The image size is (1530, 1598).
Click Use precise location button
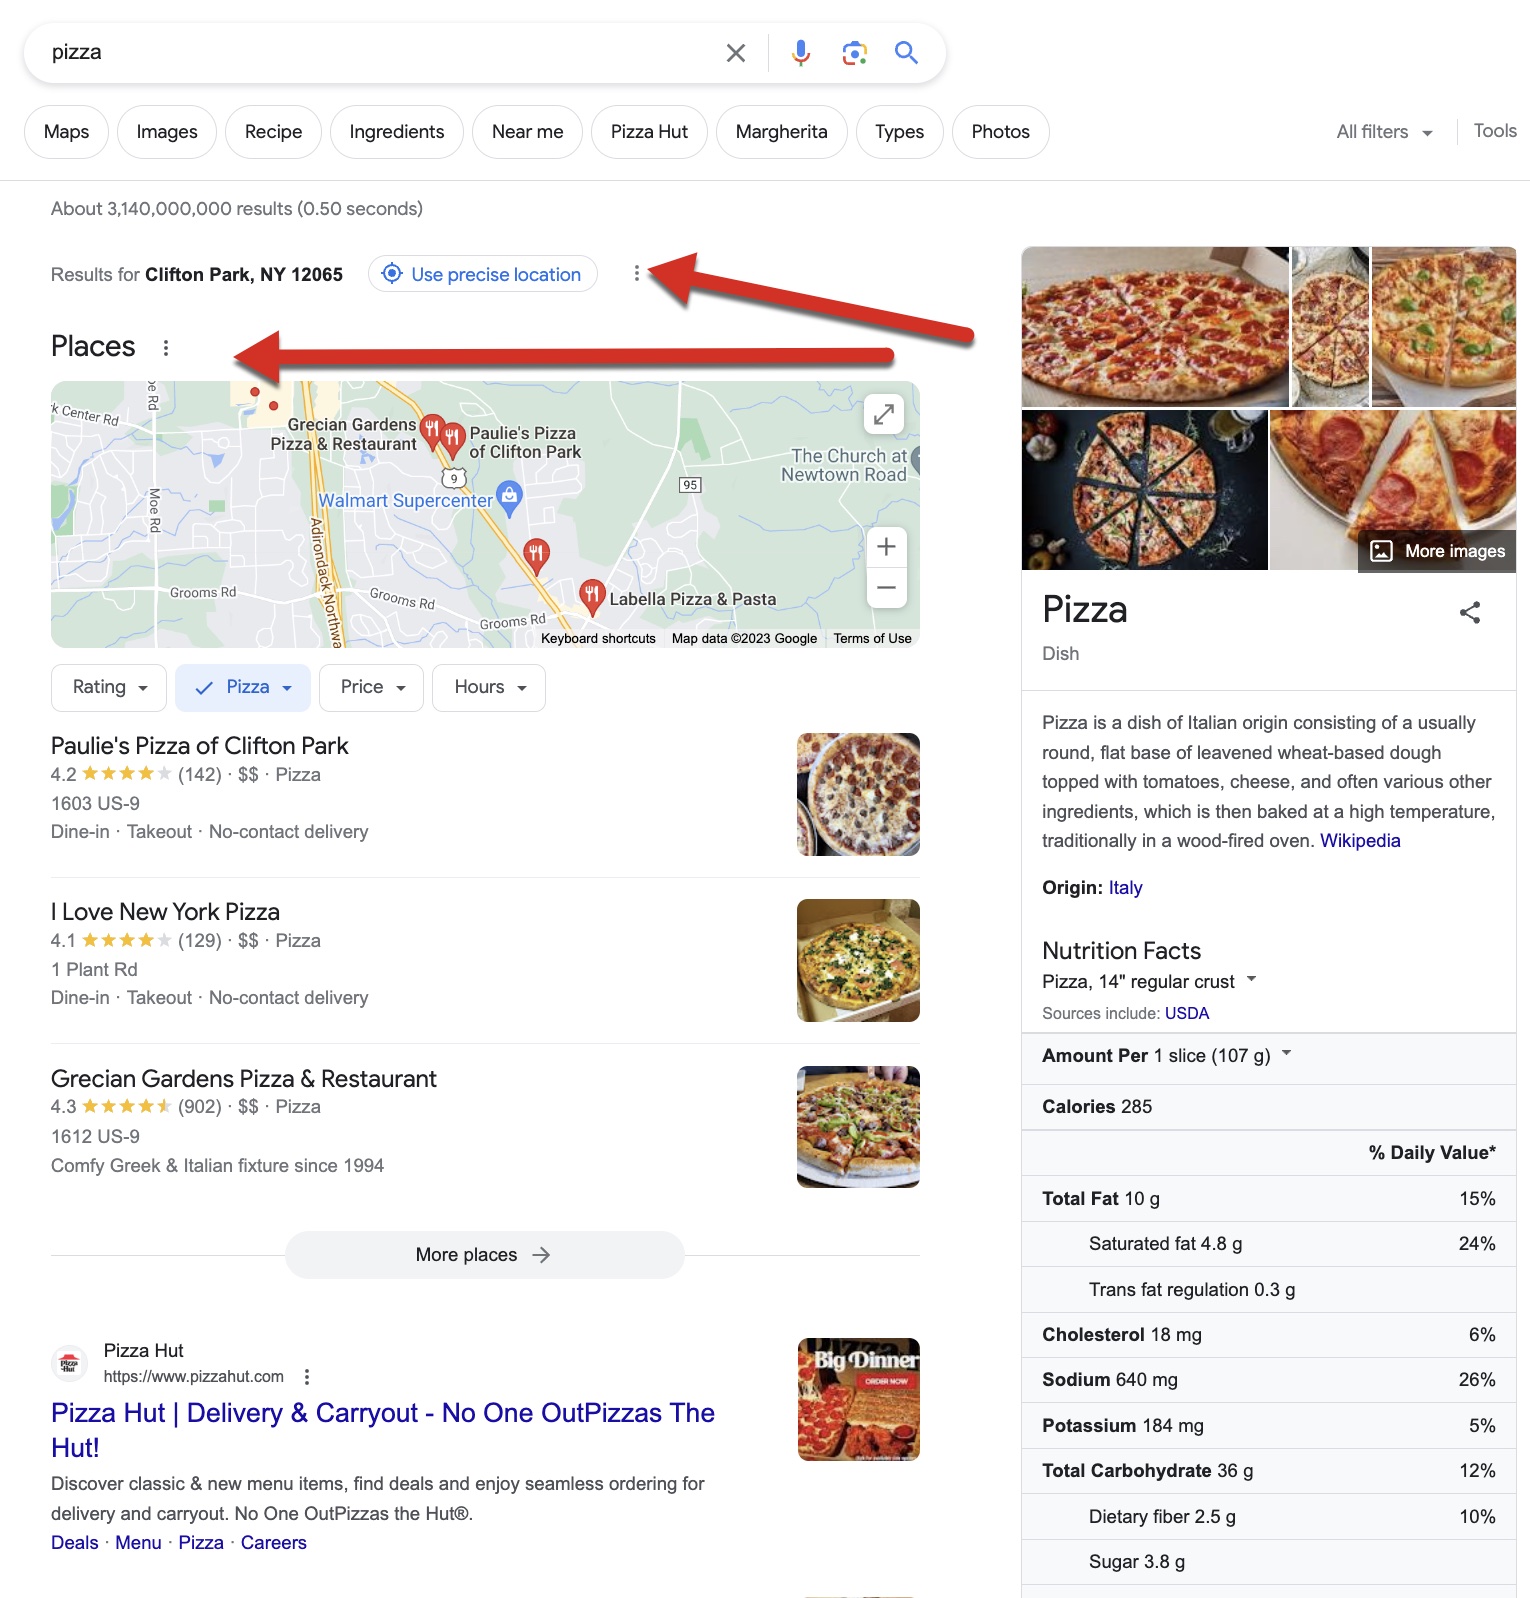483,274
